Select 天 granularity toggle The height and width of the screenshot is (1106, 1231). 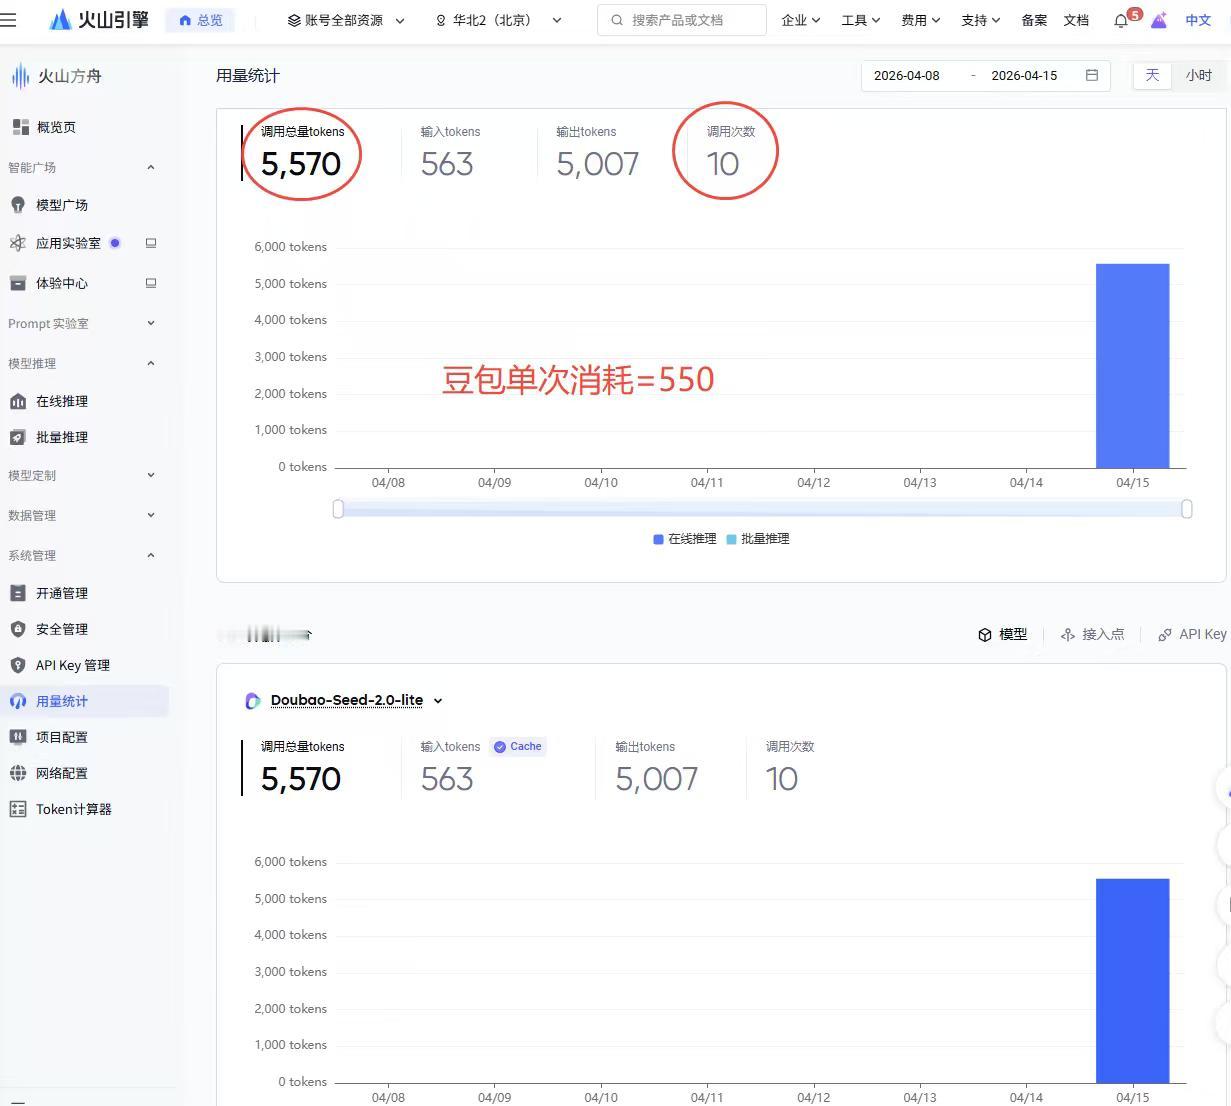click(x=1152, y=75)
